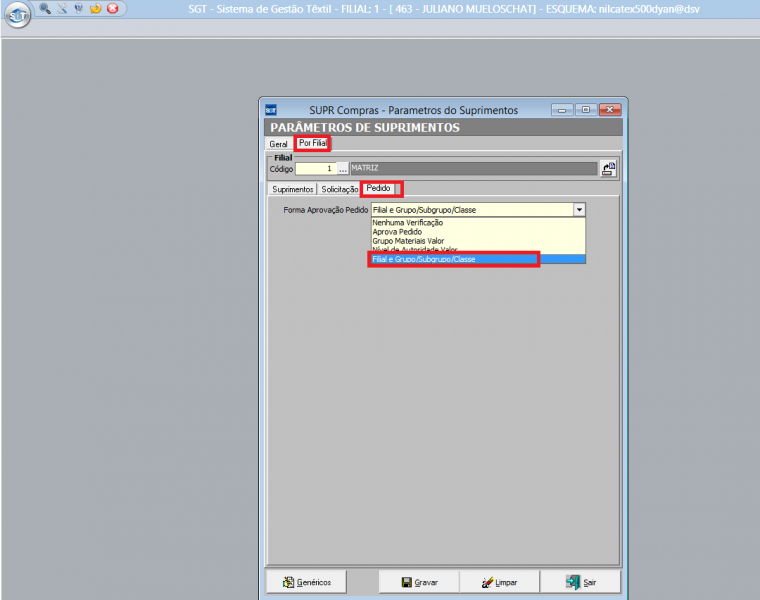The width and height of the screenshot is (760, 600).
Task: Click the copy icon beside MATRIZ field
Action: point(608,169)
